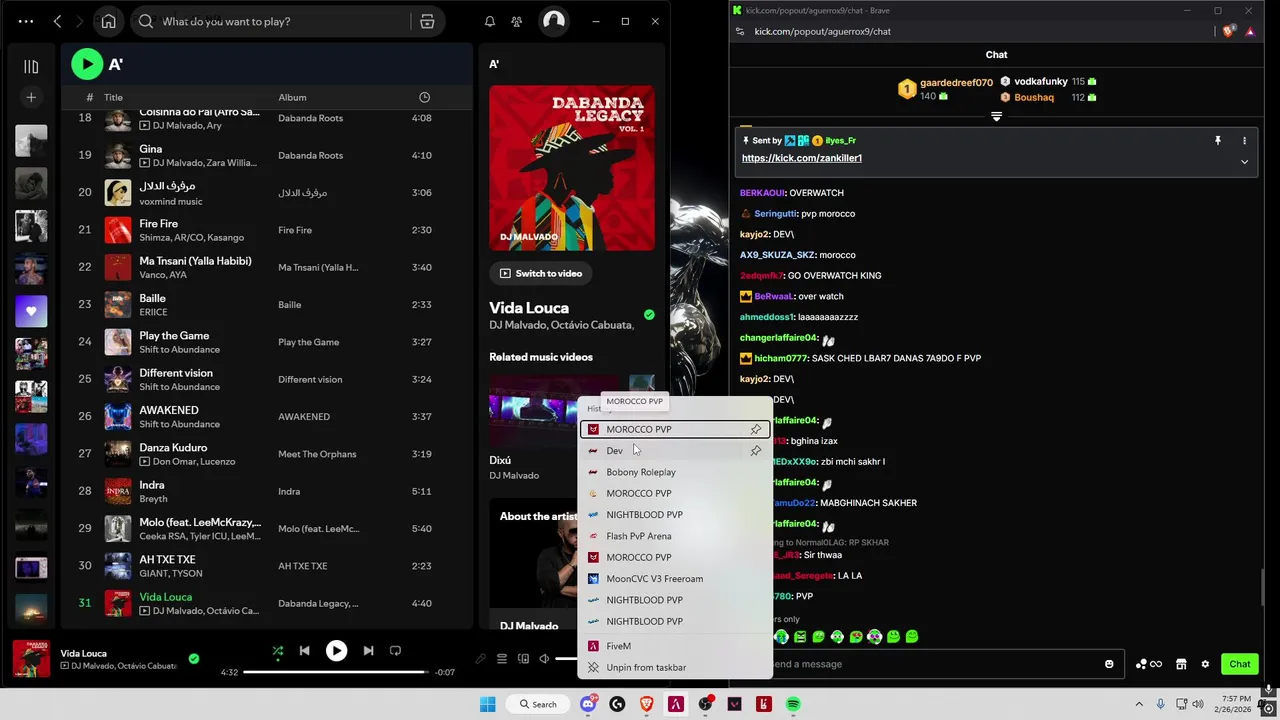This screenshot has height=720, width=1280.
Task: Open channel points icon in Kick chat
Action: [x=1148, y=664]
